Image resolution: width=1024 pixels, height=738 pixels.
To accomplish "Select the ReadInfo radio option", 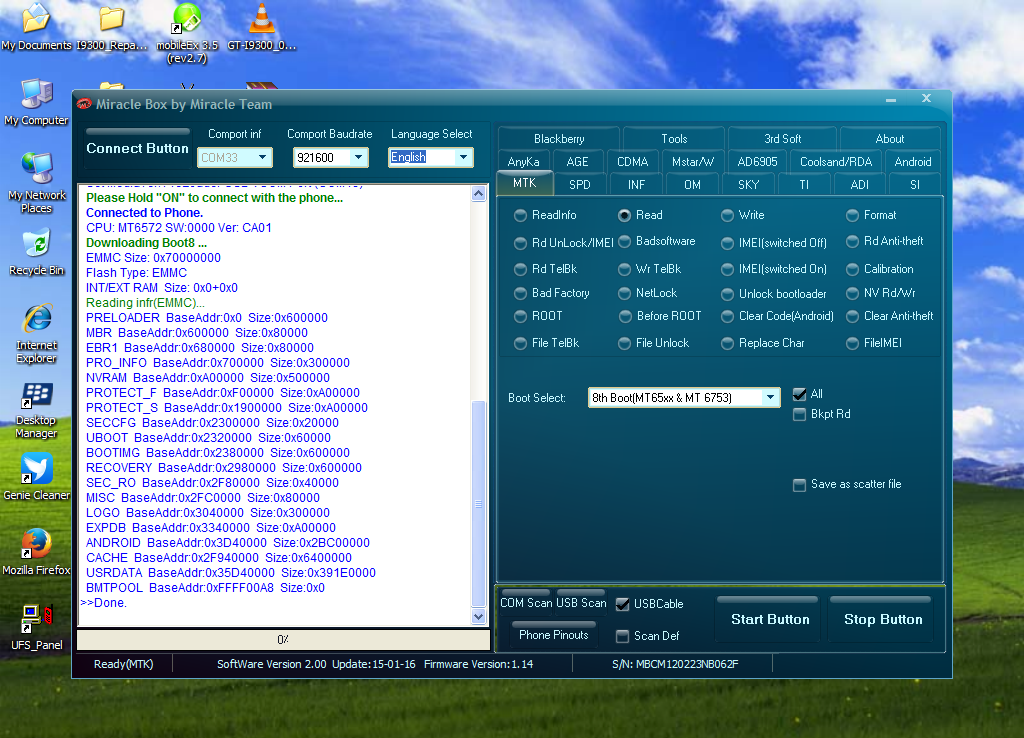I will pyautogui.click(x=545, y=215).
